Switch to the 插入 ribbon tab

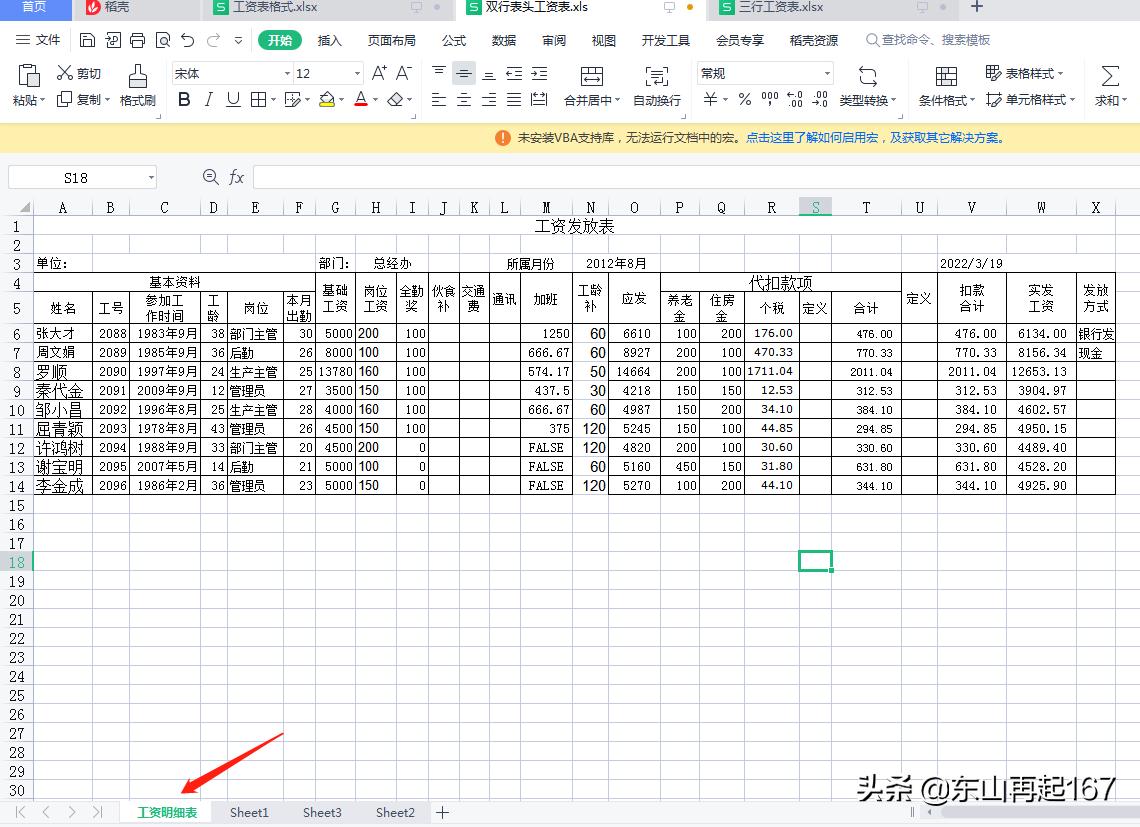pos(331,40)
